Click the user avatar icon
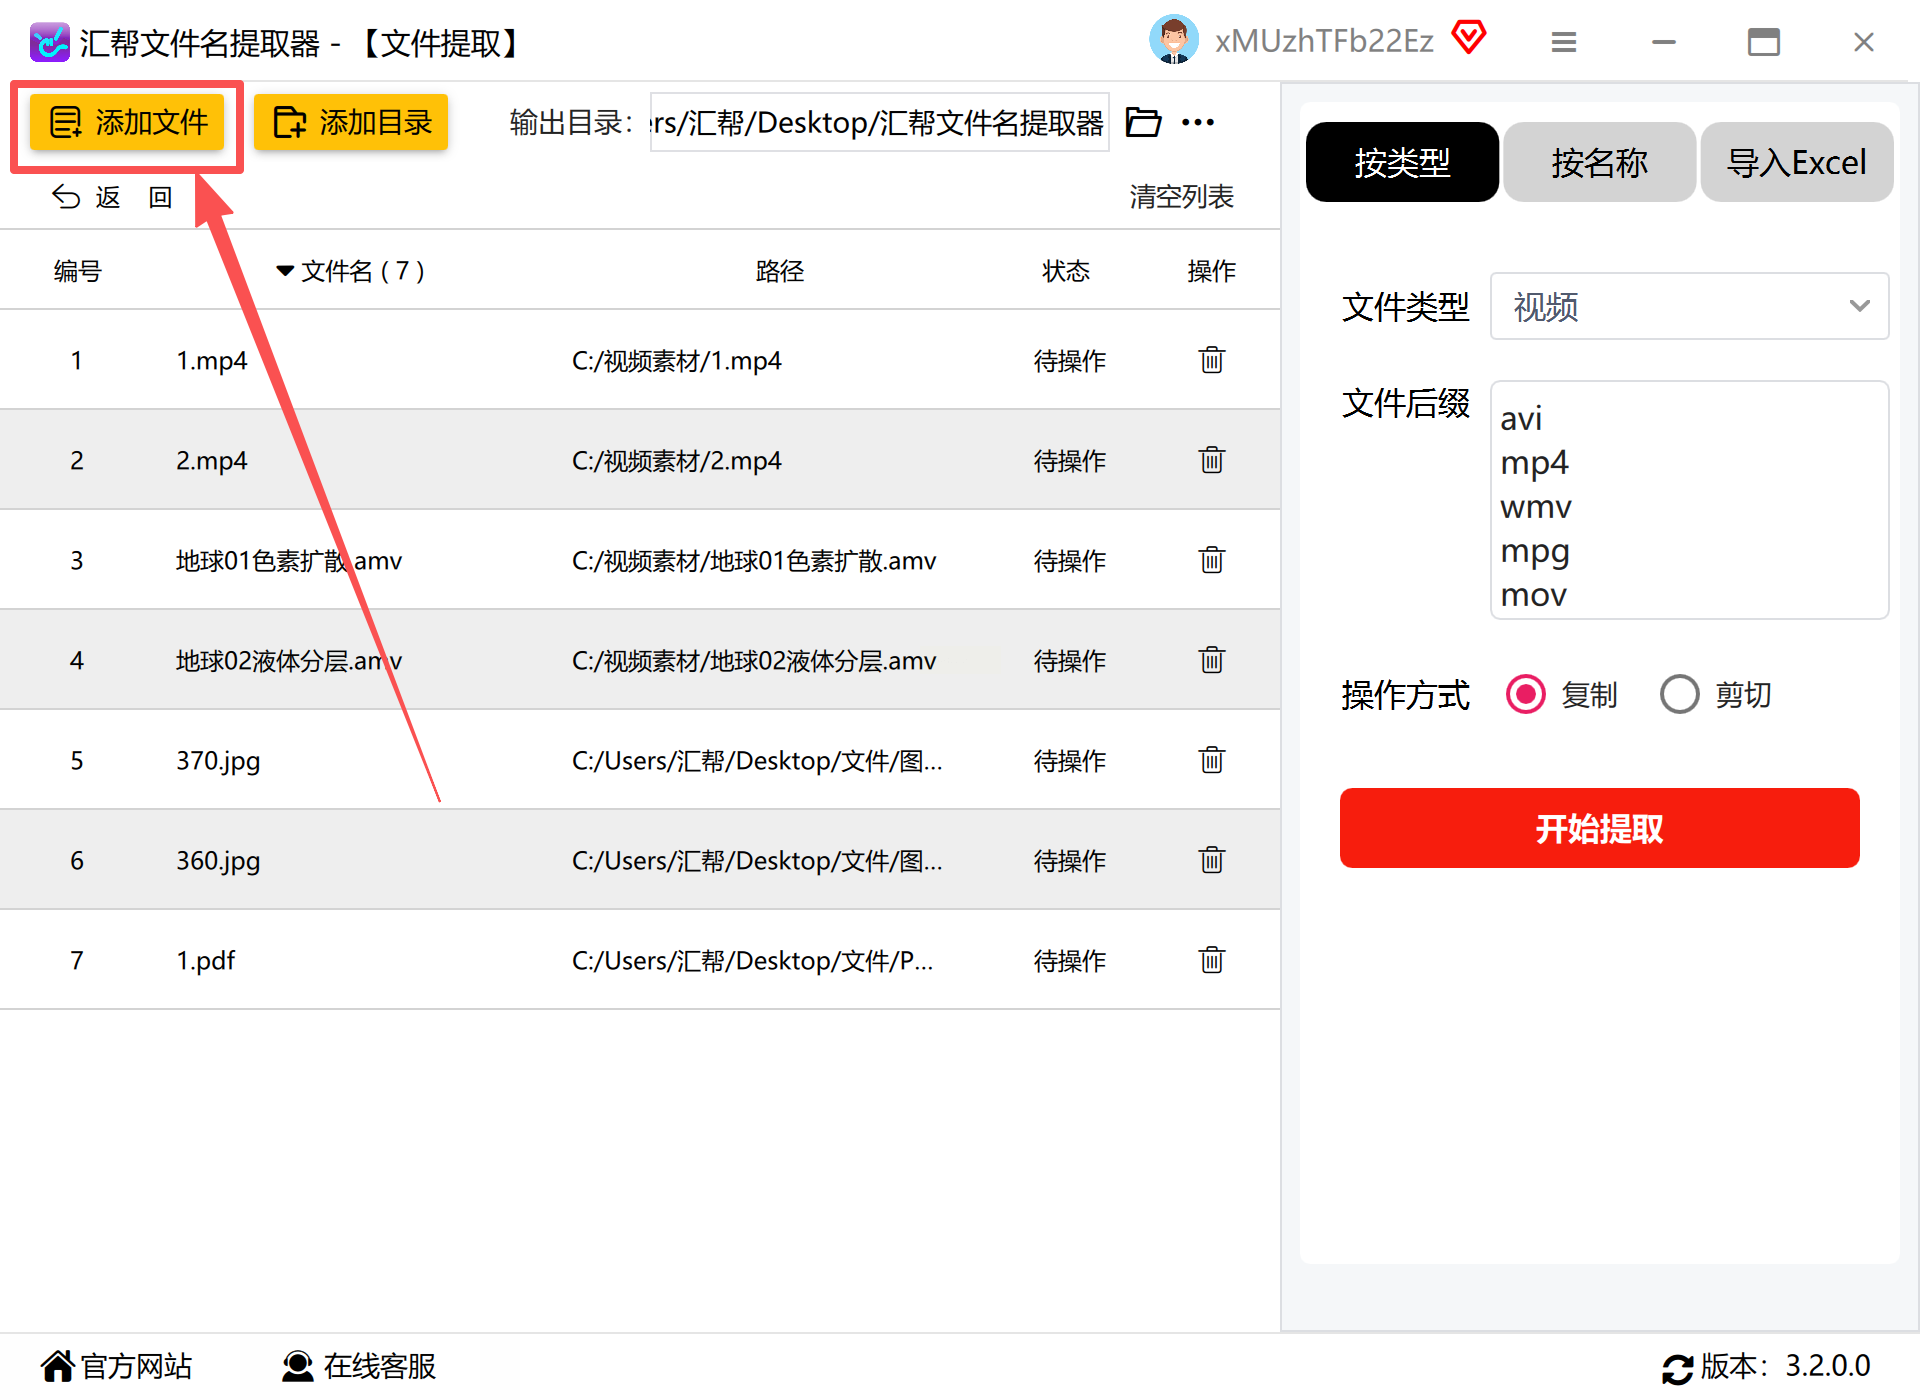The height and width of the screenshot is (1400, 1920). (x=1173, y=40)
